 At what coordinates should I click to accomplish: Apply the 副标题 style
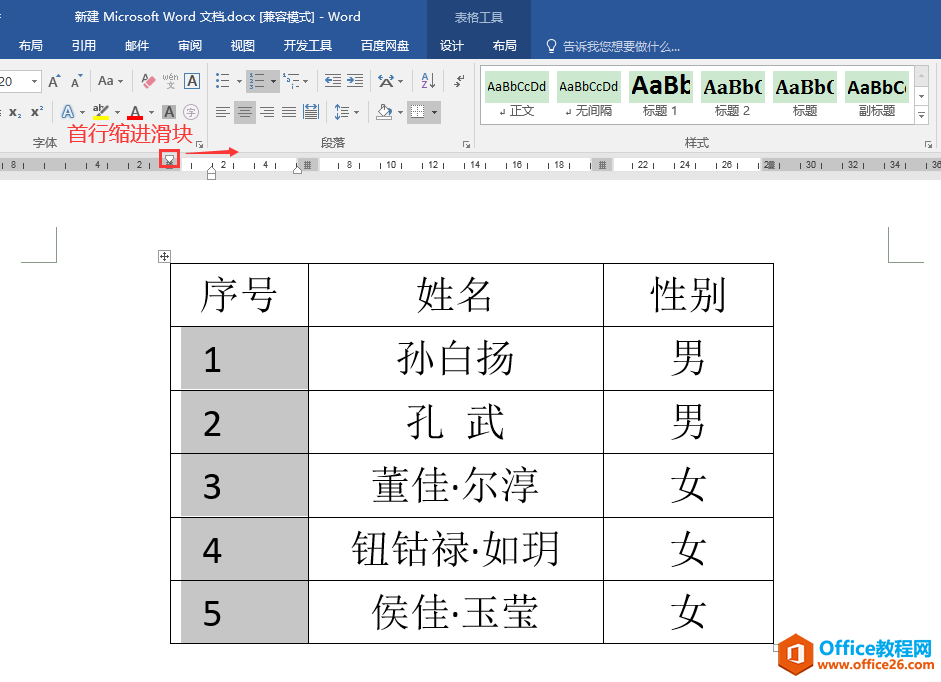pos(877,95)
